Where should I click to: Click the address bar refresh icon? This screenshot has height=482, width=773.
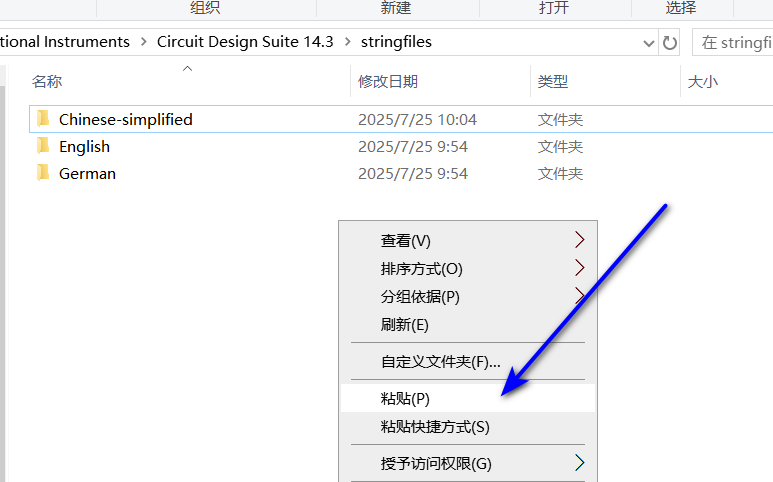(x=670, y=42)
